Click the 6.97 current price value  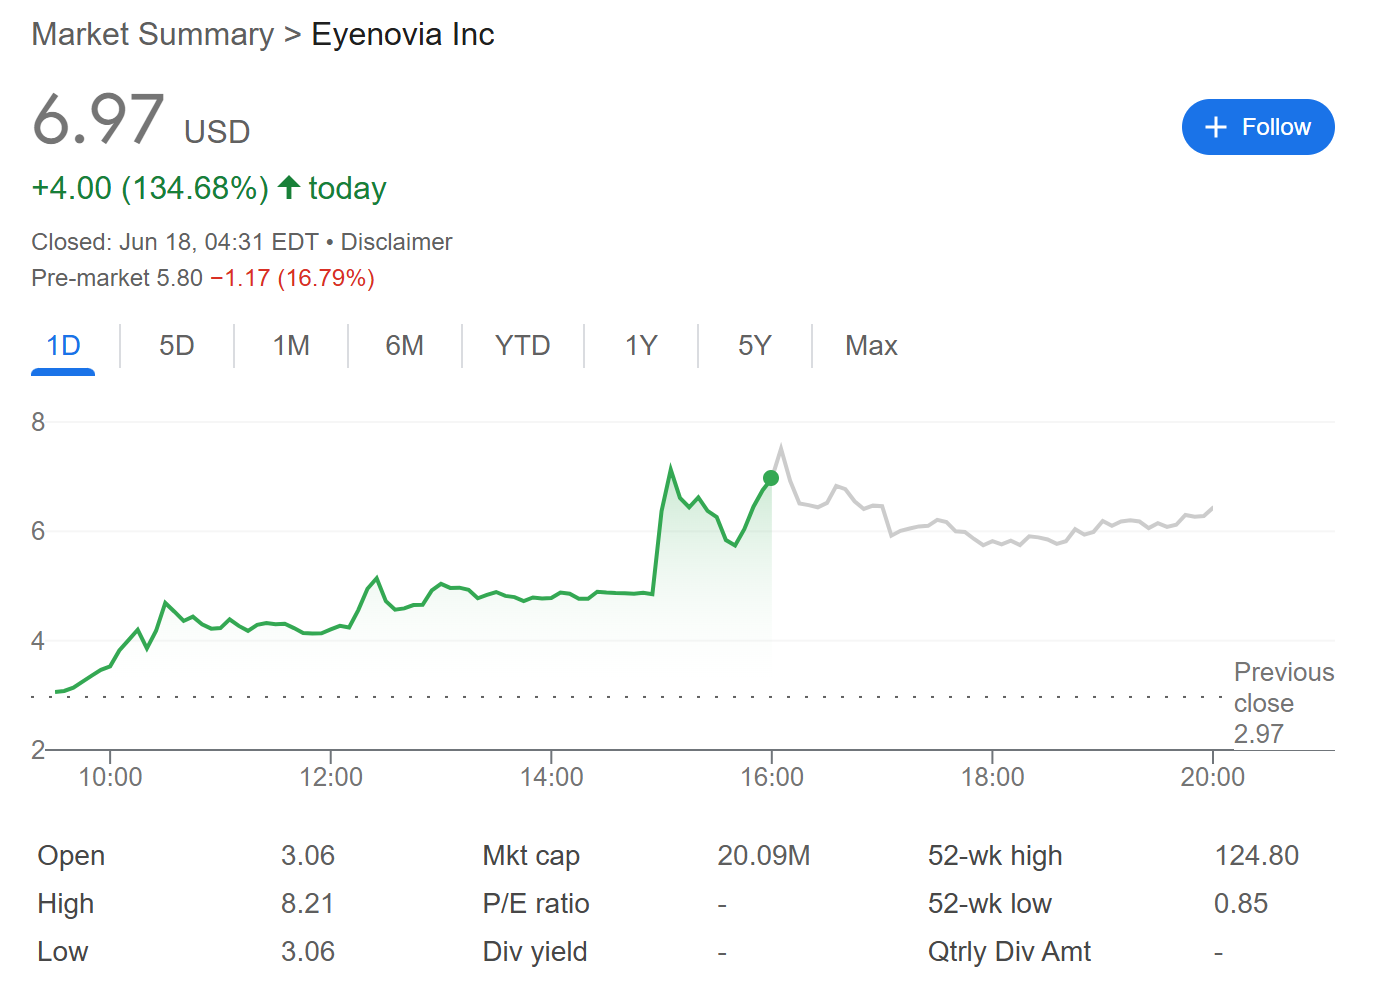point(98,120)
